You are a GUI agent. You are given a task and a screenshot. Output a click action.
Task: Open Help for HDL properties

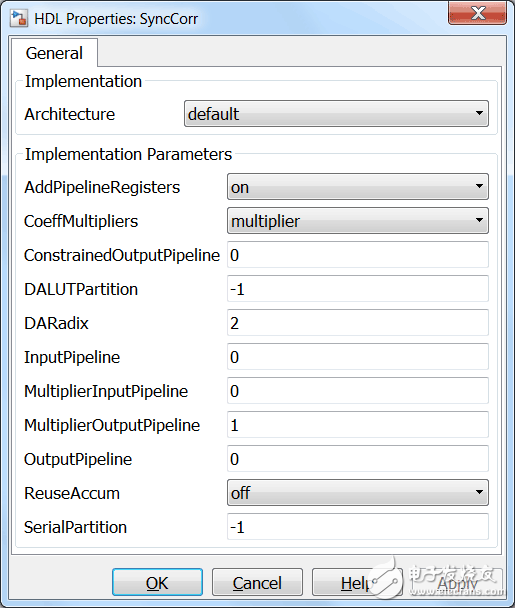357,582
